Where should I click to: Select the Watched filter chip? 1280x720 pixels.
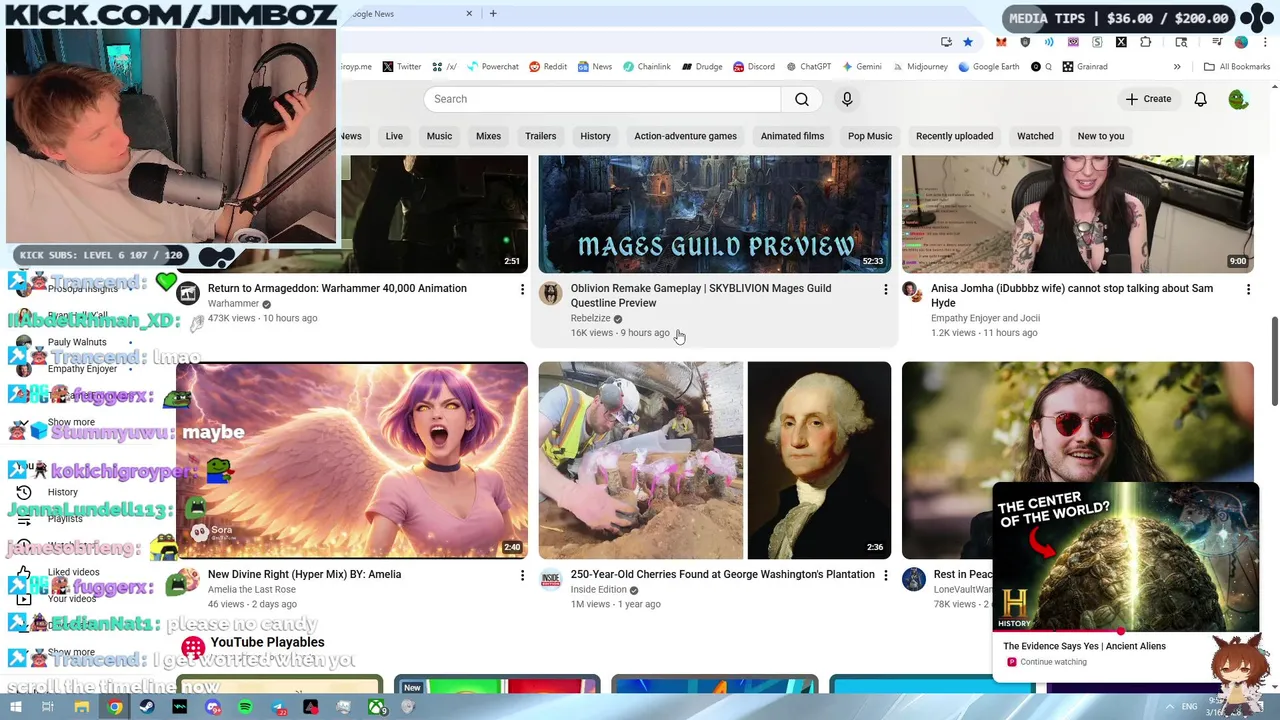point(1035,136)
